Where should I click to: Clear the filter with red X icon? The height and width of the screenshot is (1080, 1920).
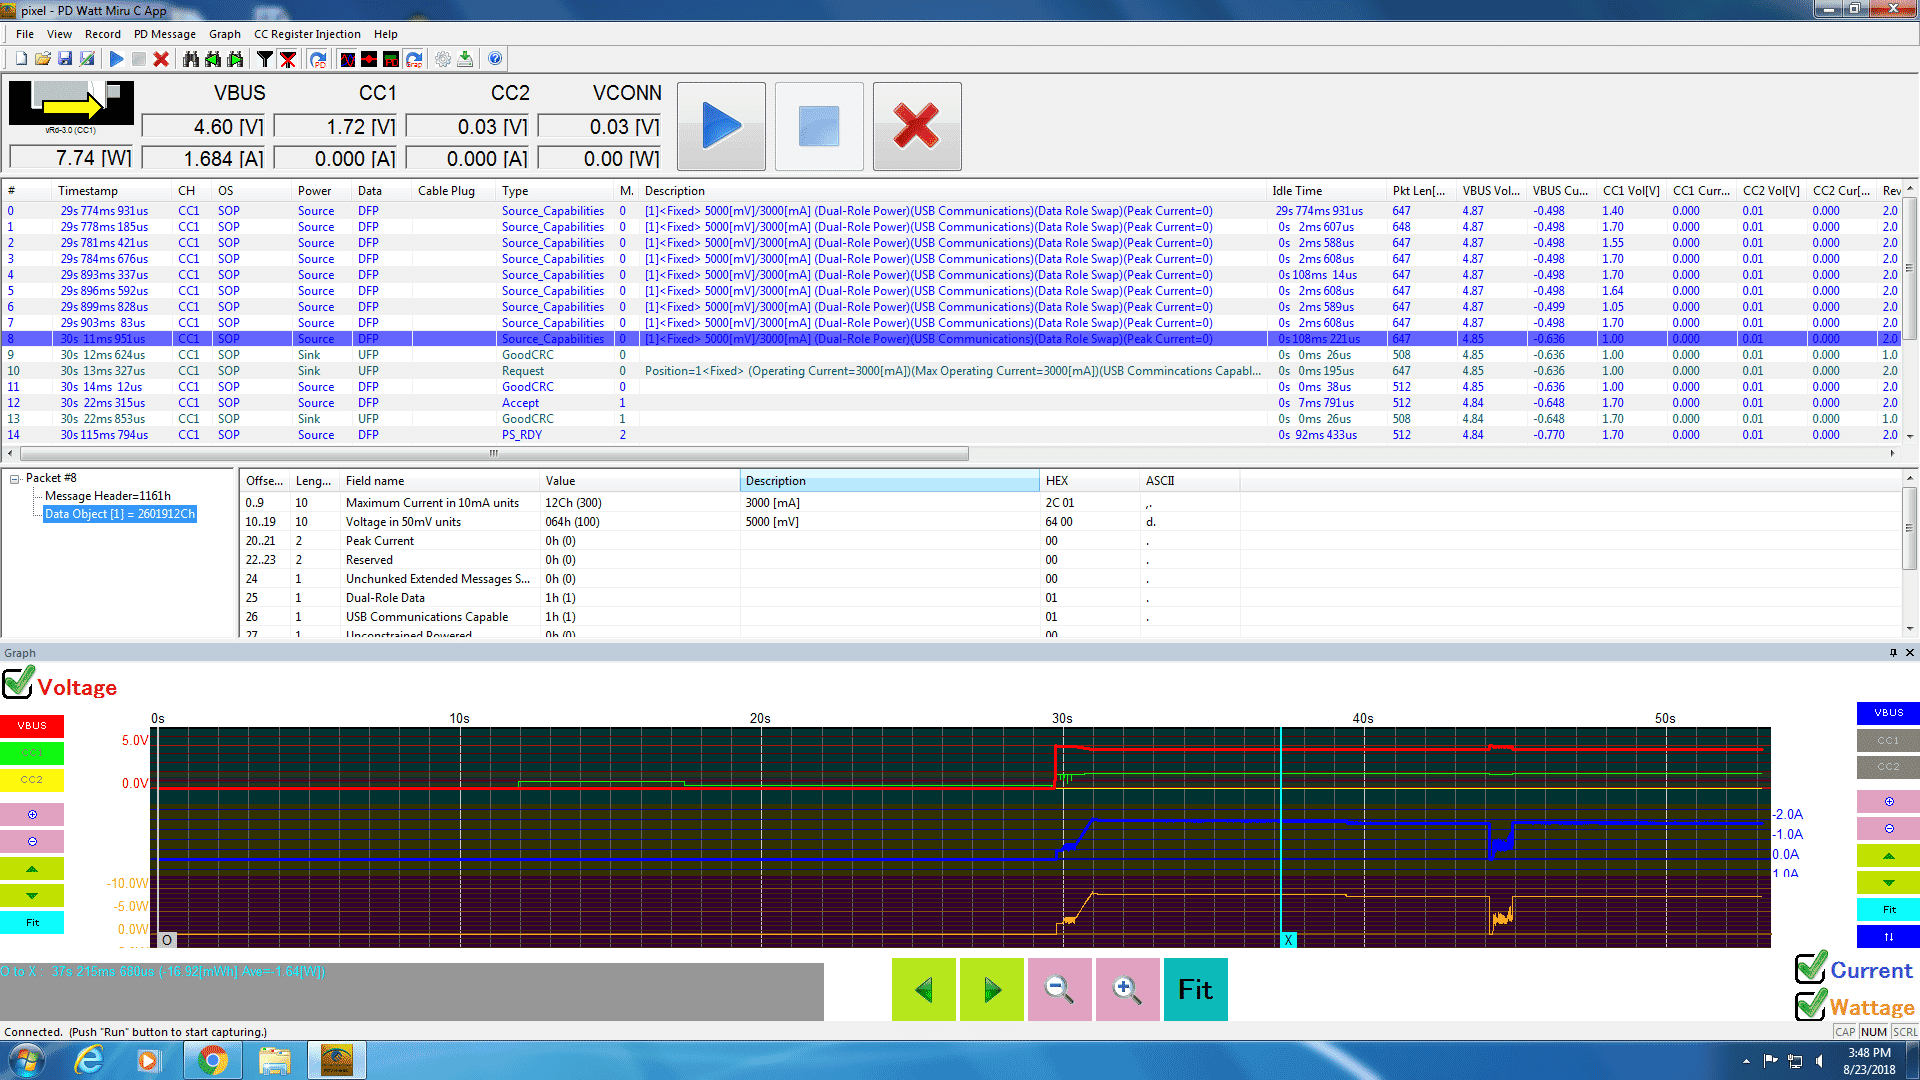click(x=286, y=59)
